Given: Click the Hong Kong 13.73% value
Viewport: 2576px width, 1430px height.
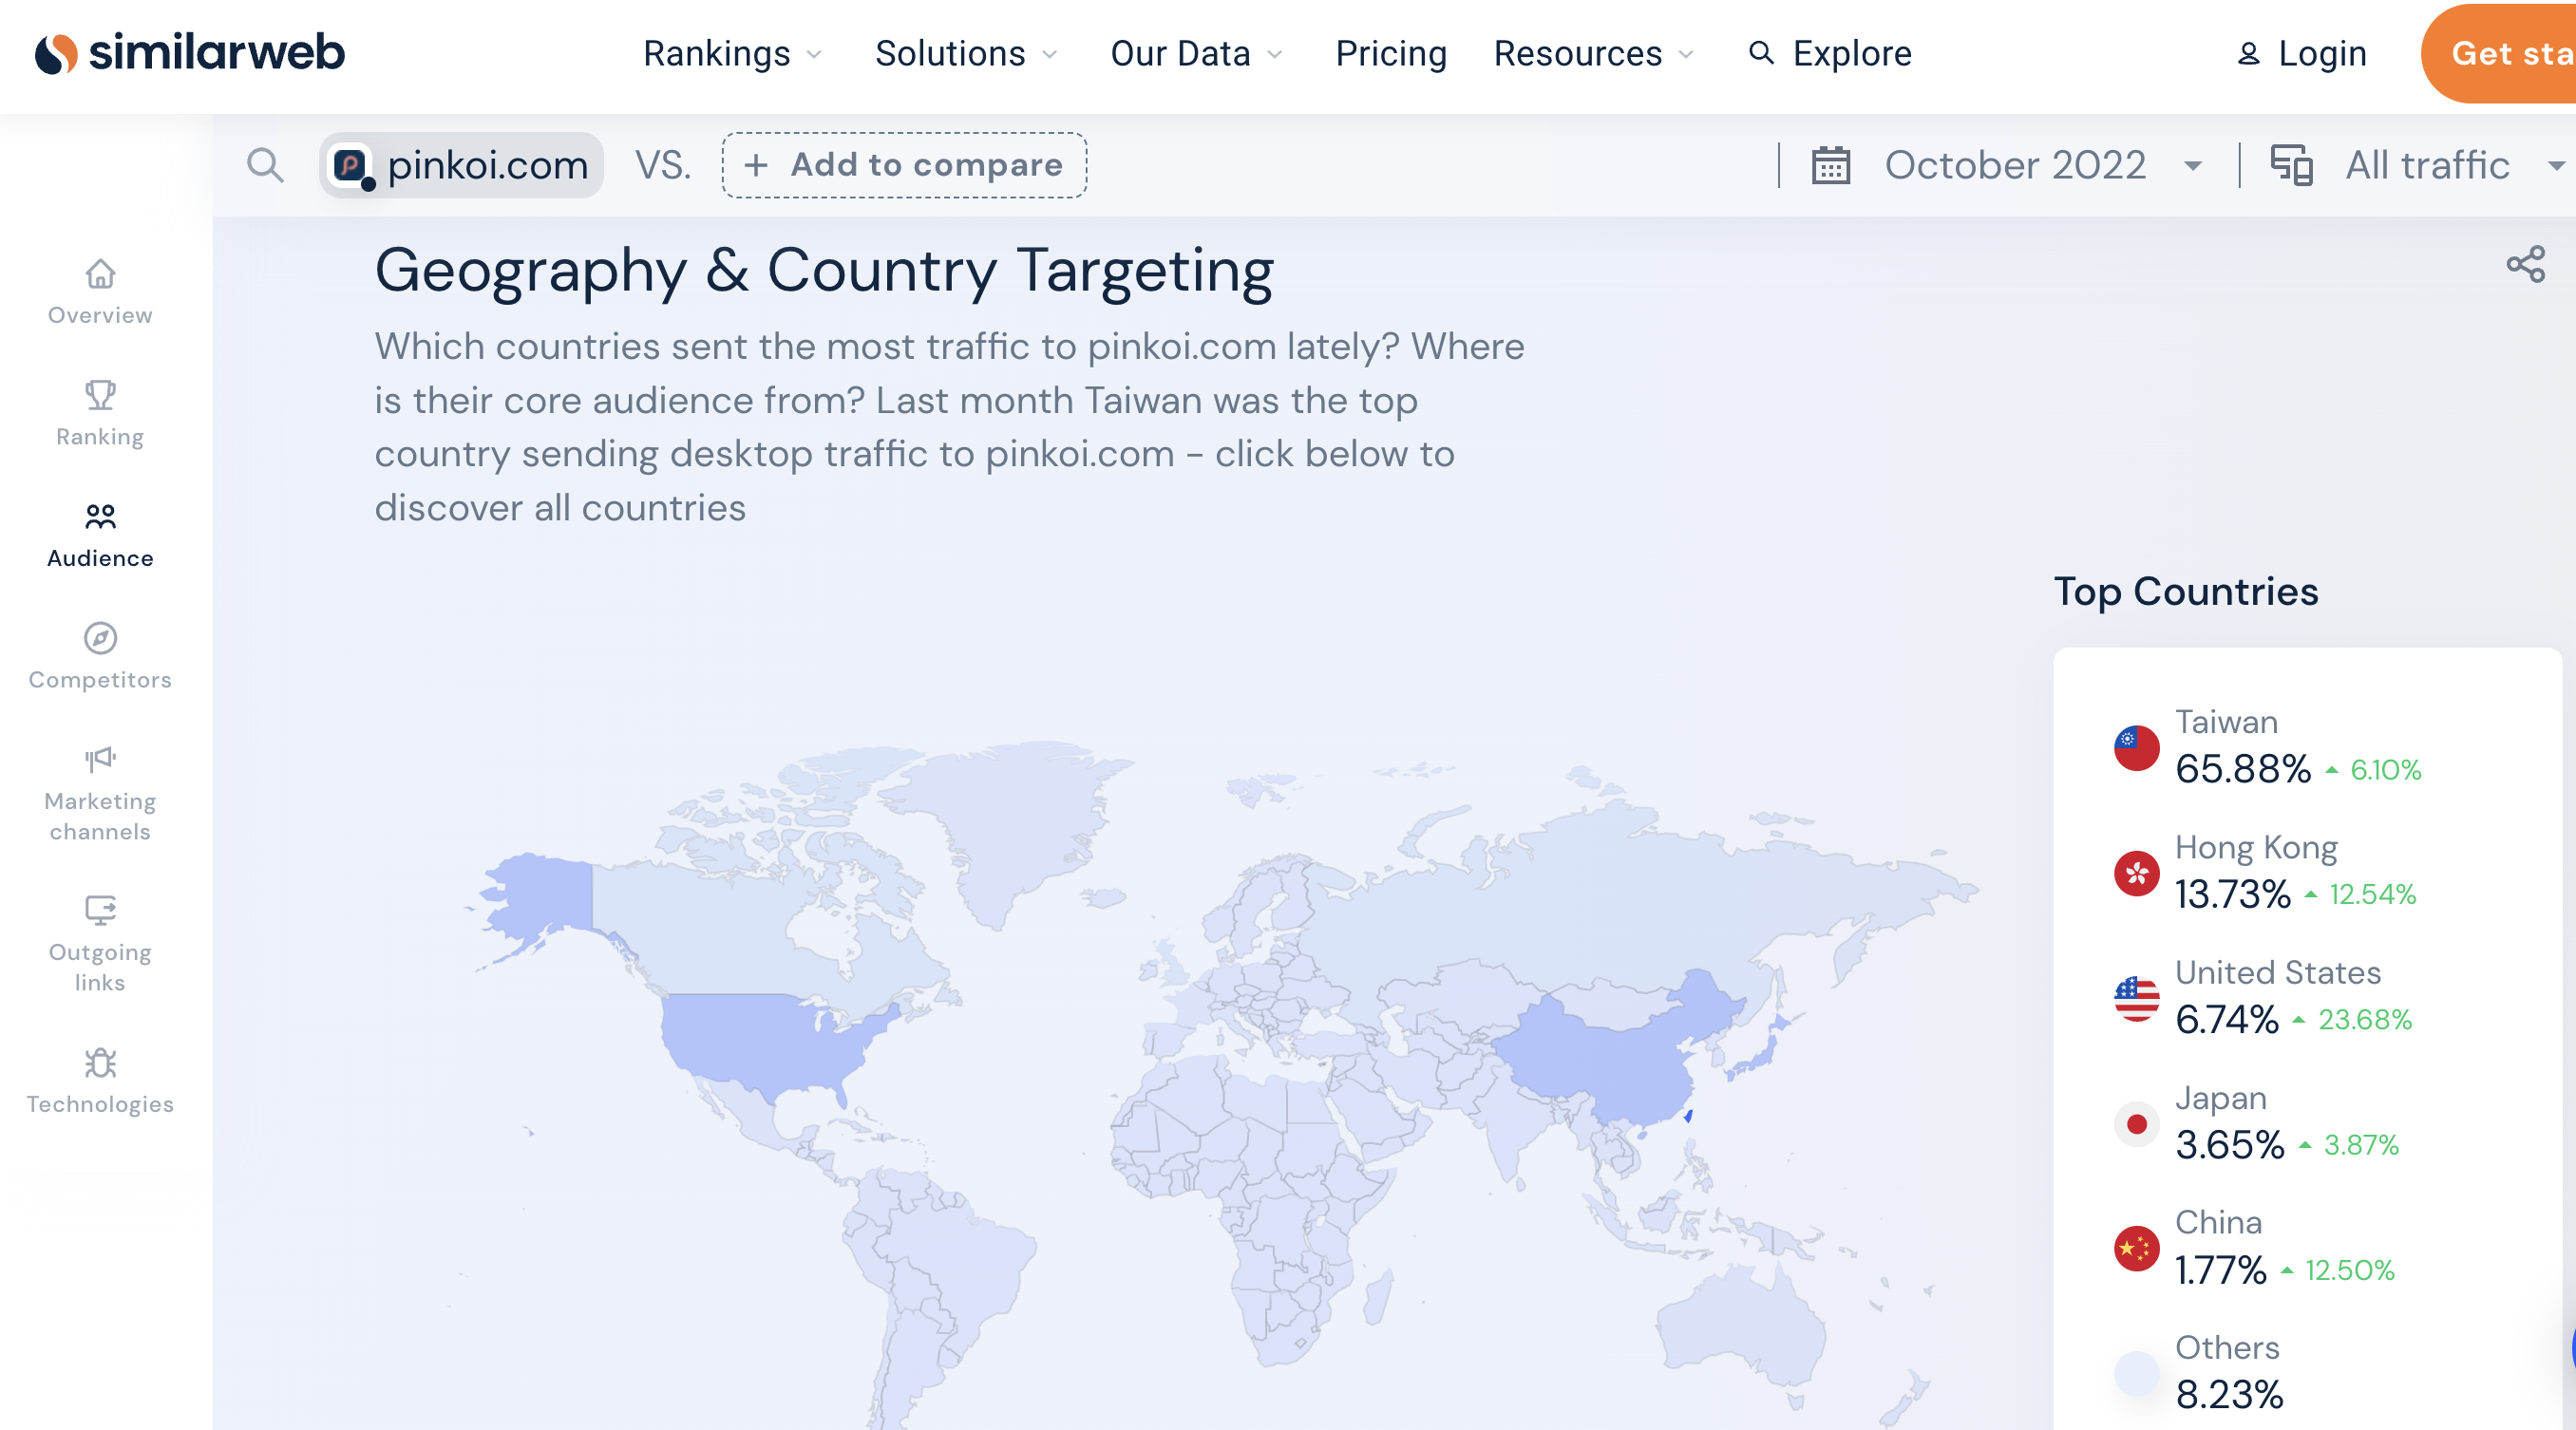Looking at the screenshot, I should 2232,894.
